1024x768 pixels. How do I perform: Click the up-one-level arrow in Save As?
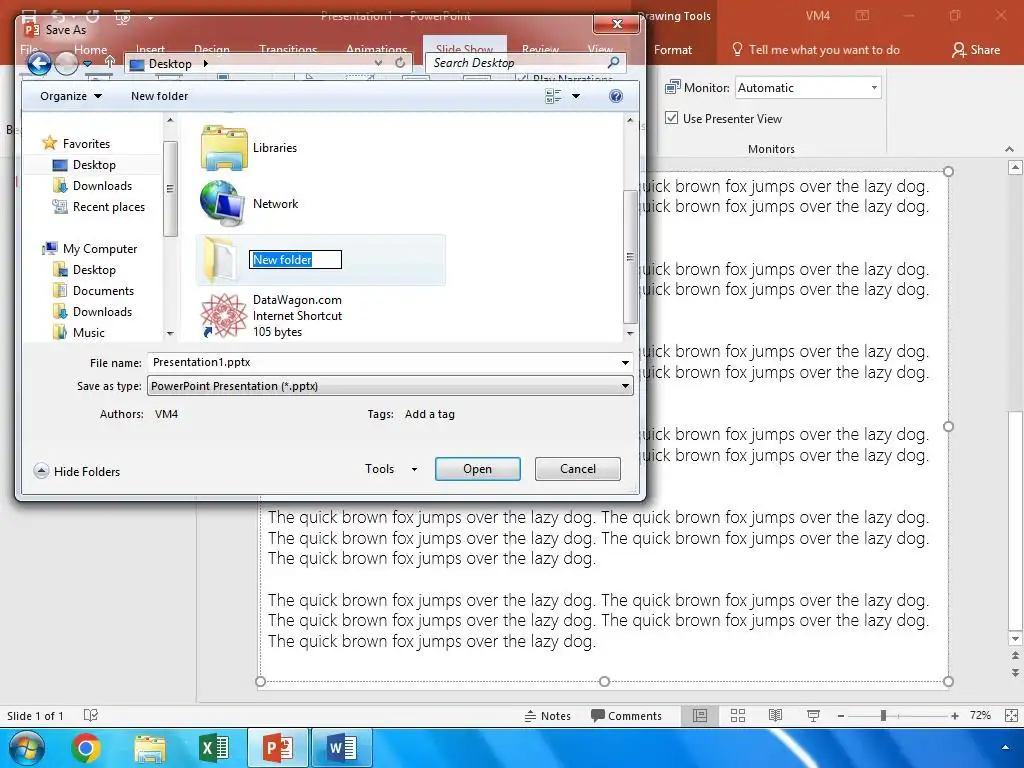110,62
